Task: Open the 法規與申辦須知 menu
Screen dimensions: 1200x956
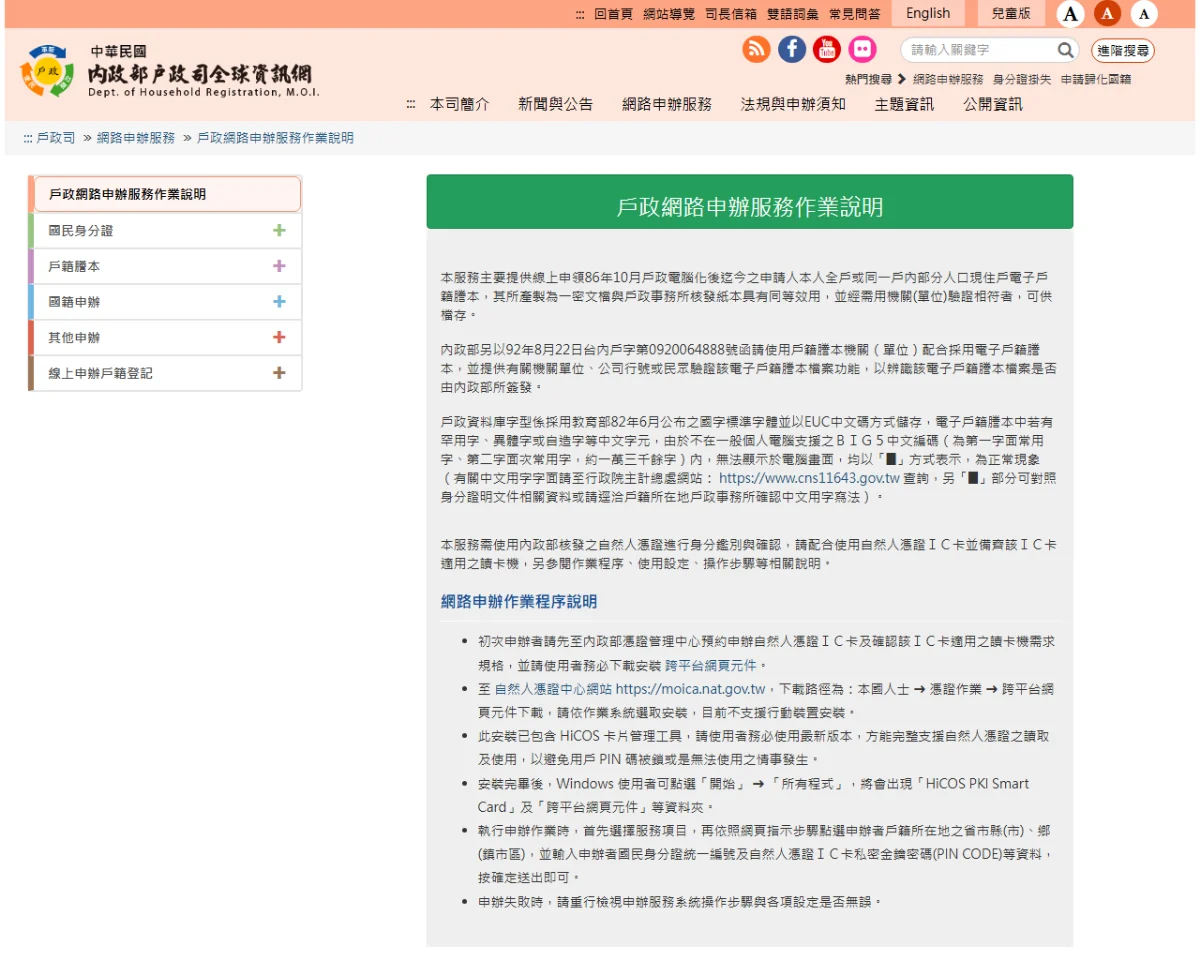Action: click(x=793, y=104)
